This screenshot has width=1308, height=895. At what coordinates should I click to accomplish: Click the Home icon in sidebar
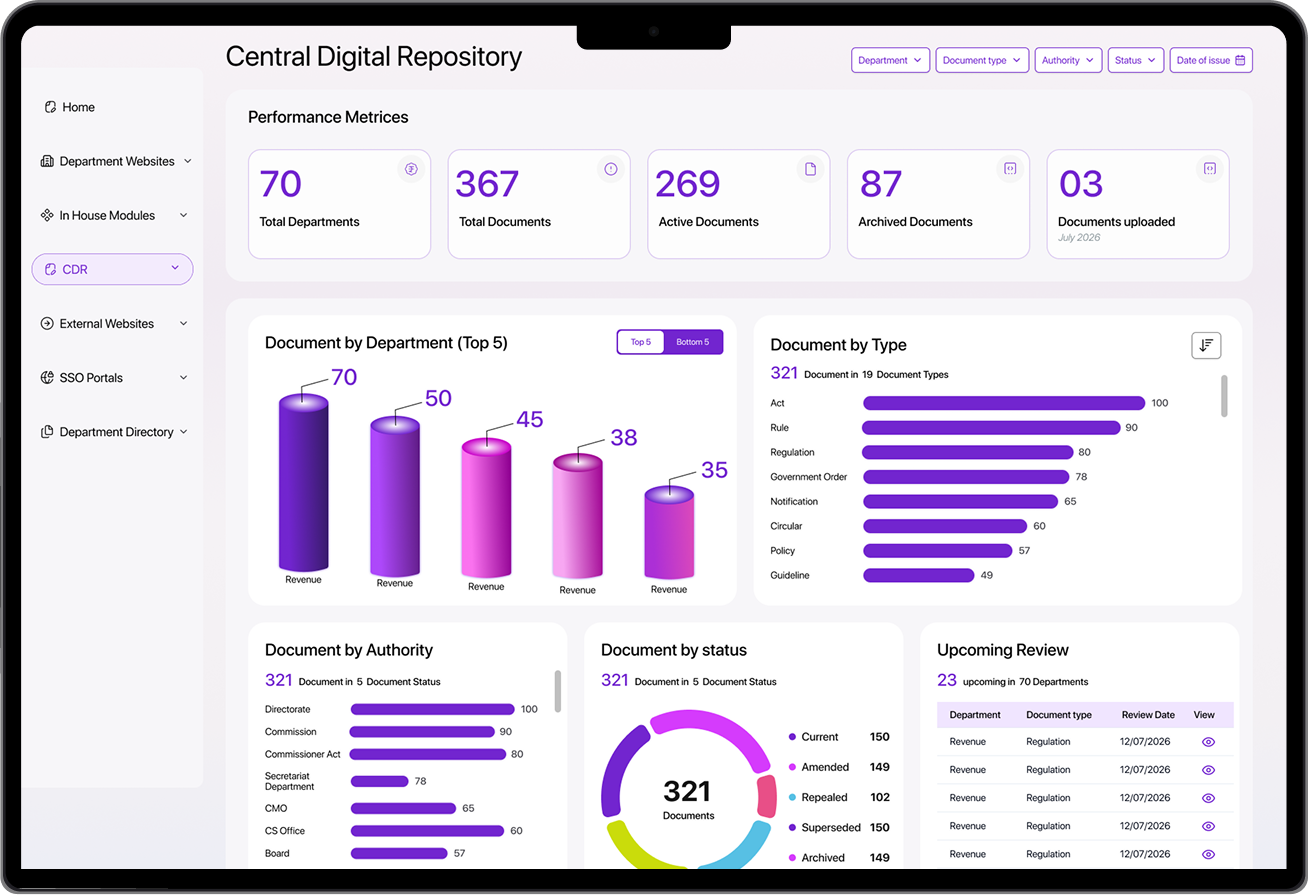[50, 107]
